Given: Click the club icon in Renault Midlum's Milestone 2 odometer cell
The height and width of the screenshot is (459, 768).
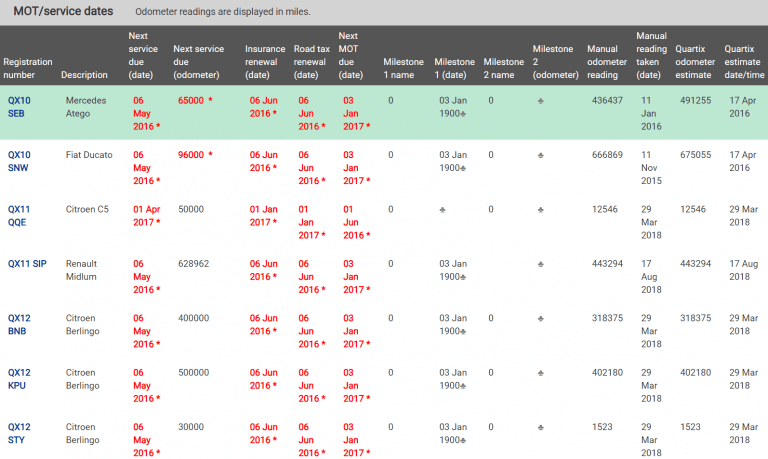Looking at the screenshot, I should click(x=541, y=264).
